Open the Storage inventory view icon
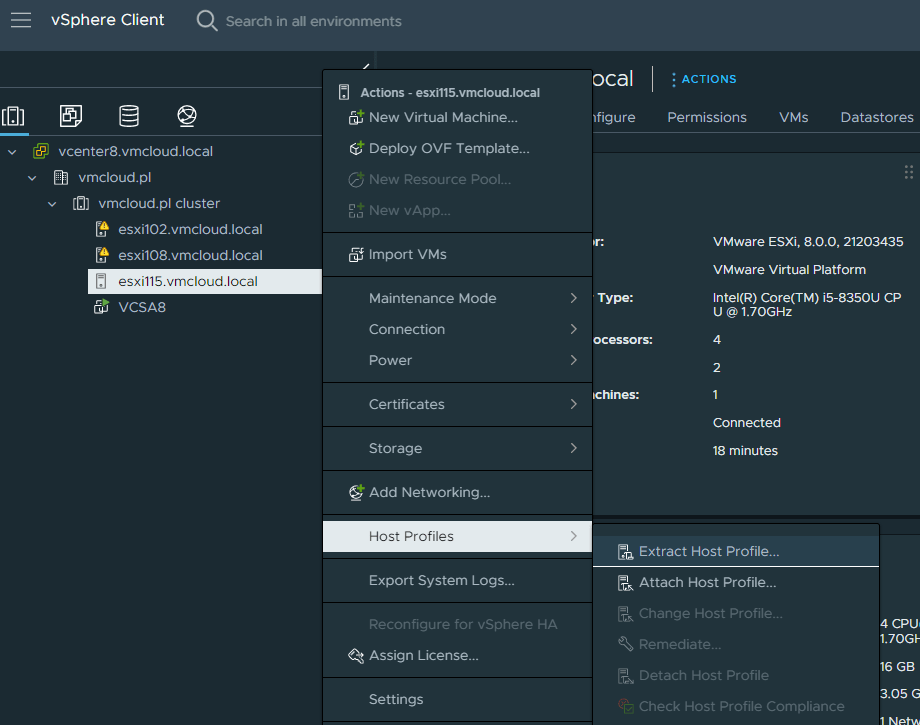This screenshot has width=920, height=725. [x=129, y=116]
